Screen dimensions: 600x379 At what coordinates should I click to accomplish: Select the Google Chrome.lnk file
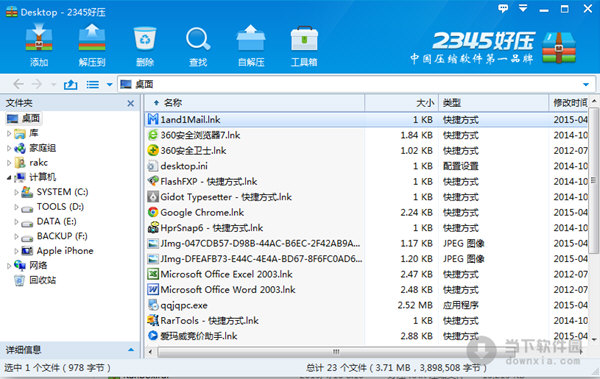[367, 212]
